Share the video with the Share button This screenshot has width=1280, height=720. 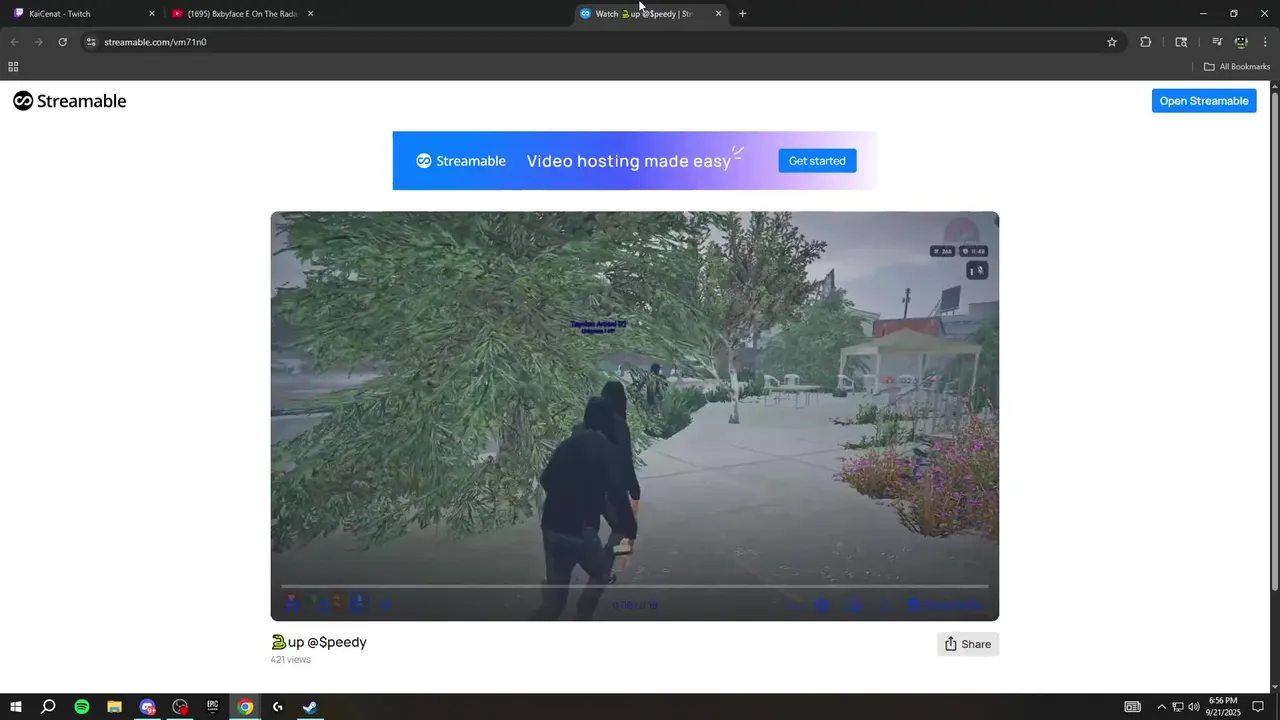(968, 644)
